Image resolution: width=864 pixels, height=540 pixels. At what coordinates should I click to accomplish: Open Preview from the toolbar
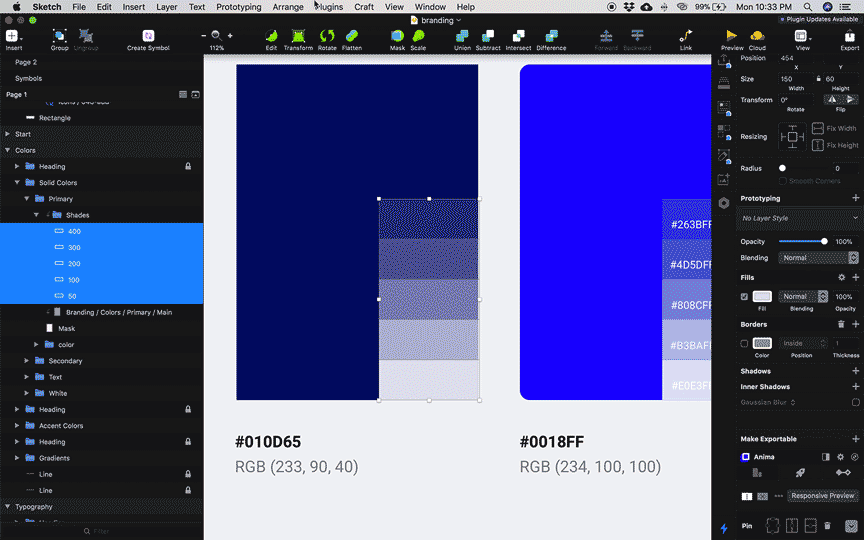[732, 36]
